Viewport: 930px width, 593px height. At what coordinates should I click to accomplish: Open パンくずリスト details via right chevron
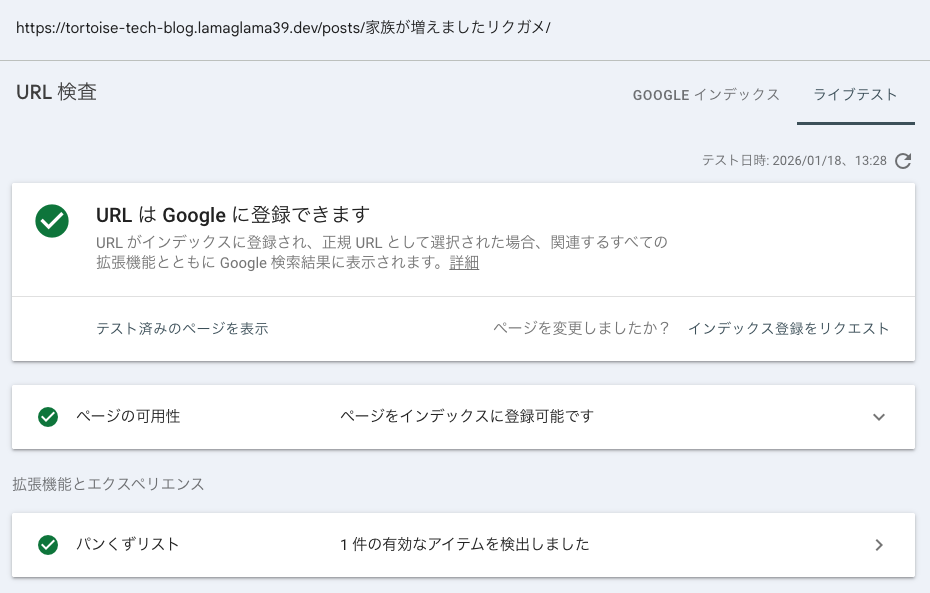coord(879,545)
